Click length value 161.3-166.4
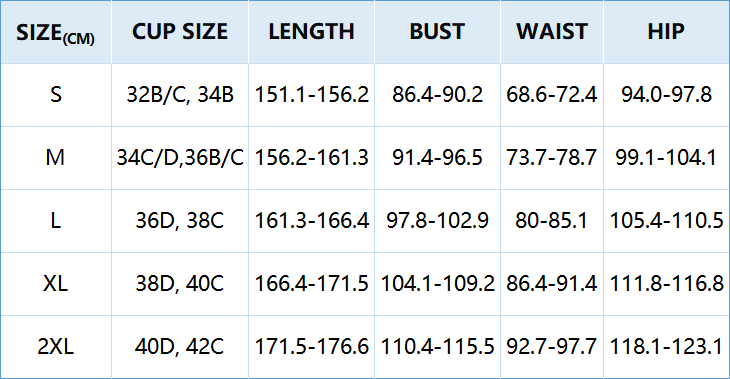This screenshot has height=379, width=730. click(311, 221)
